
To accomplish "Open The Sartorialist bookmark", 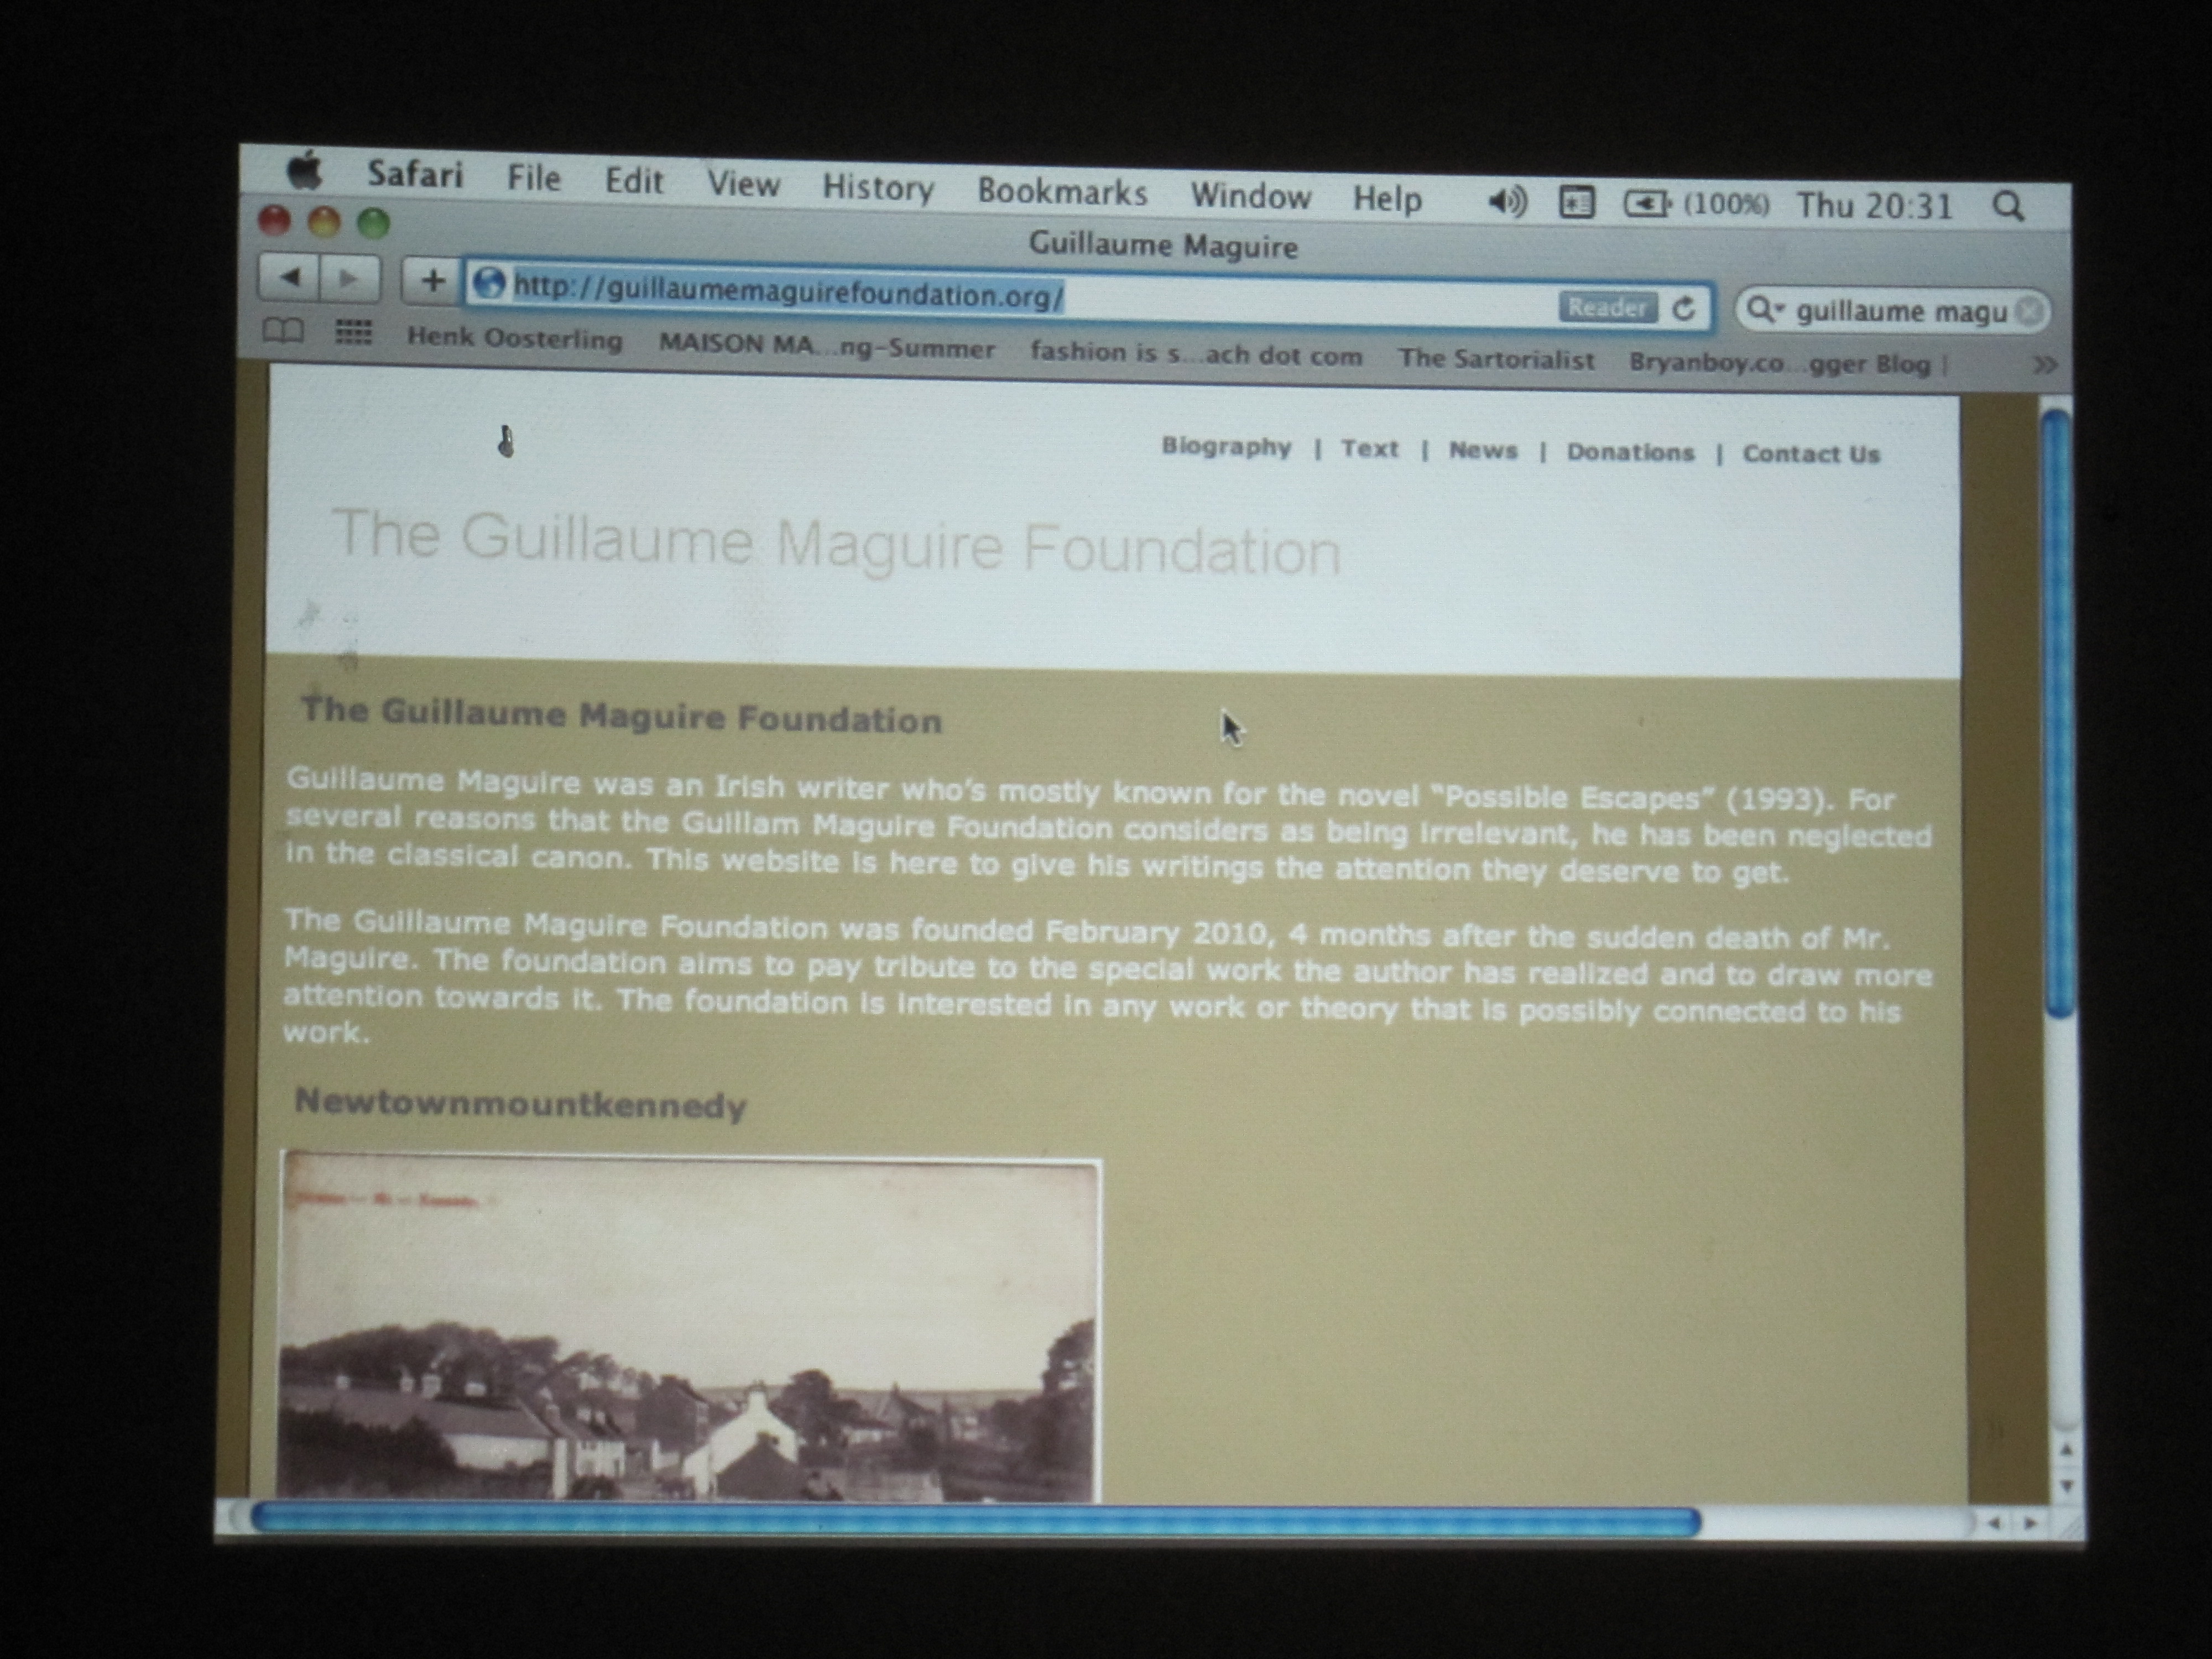I will (1496, 359).
